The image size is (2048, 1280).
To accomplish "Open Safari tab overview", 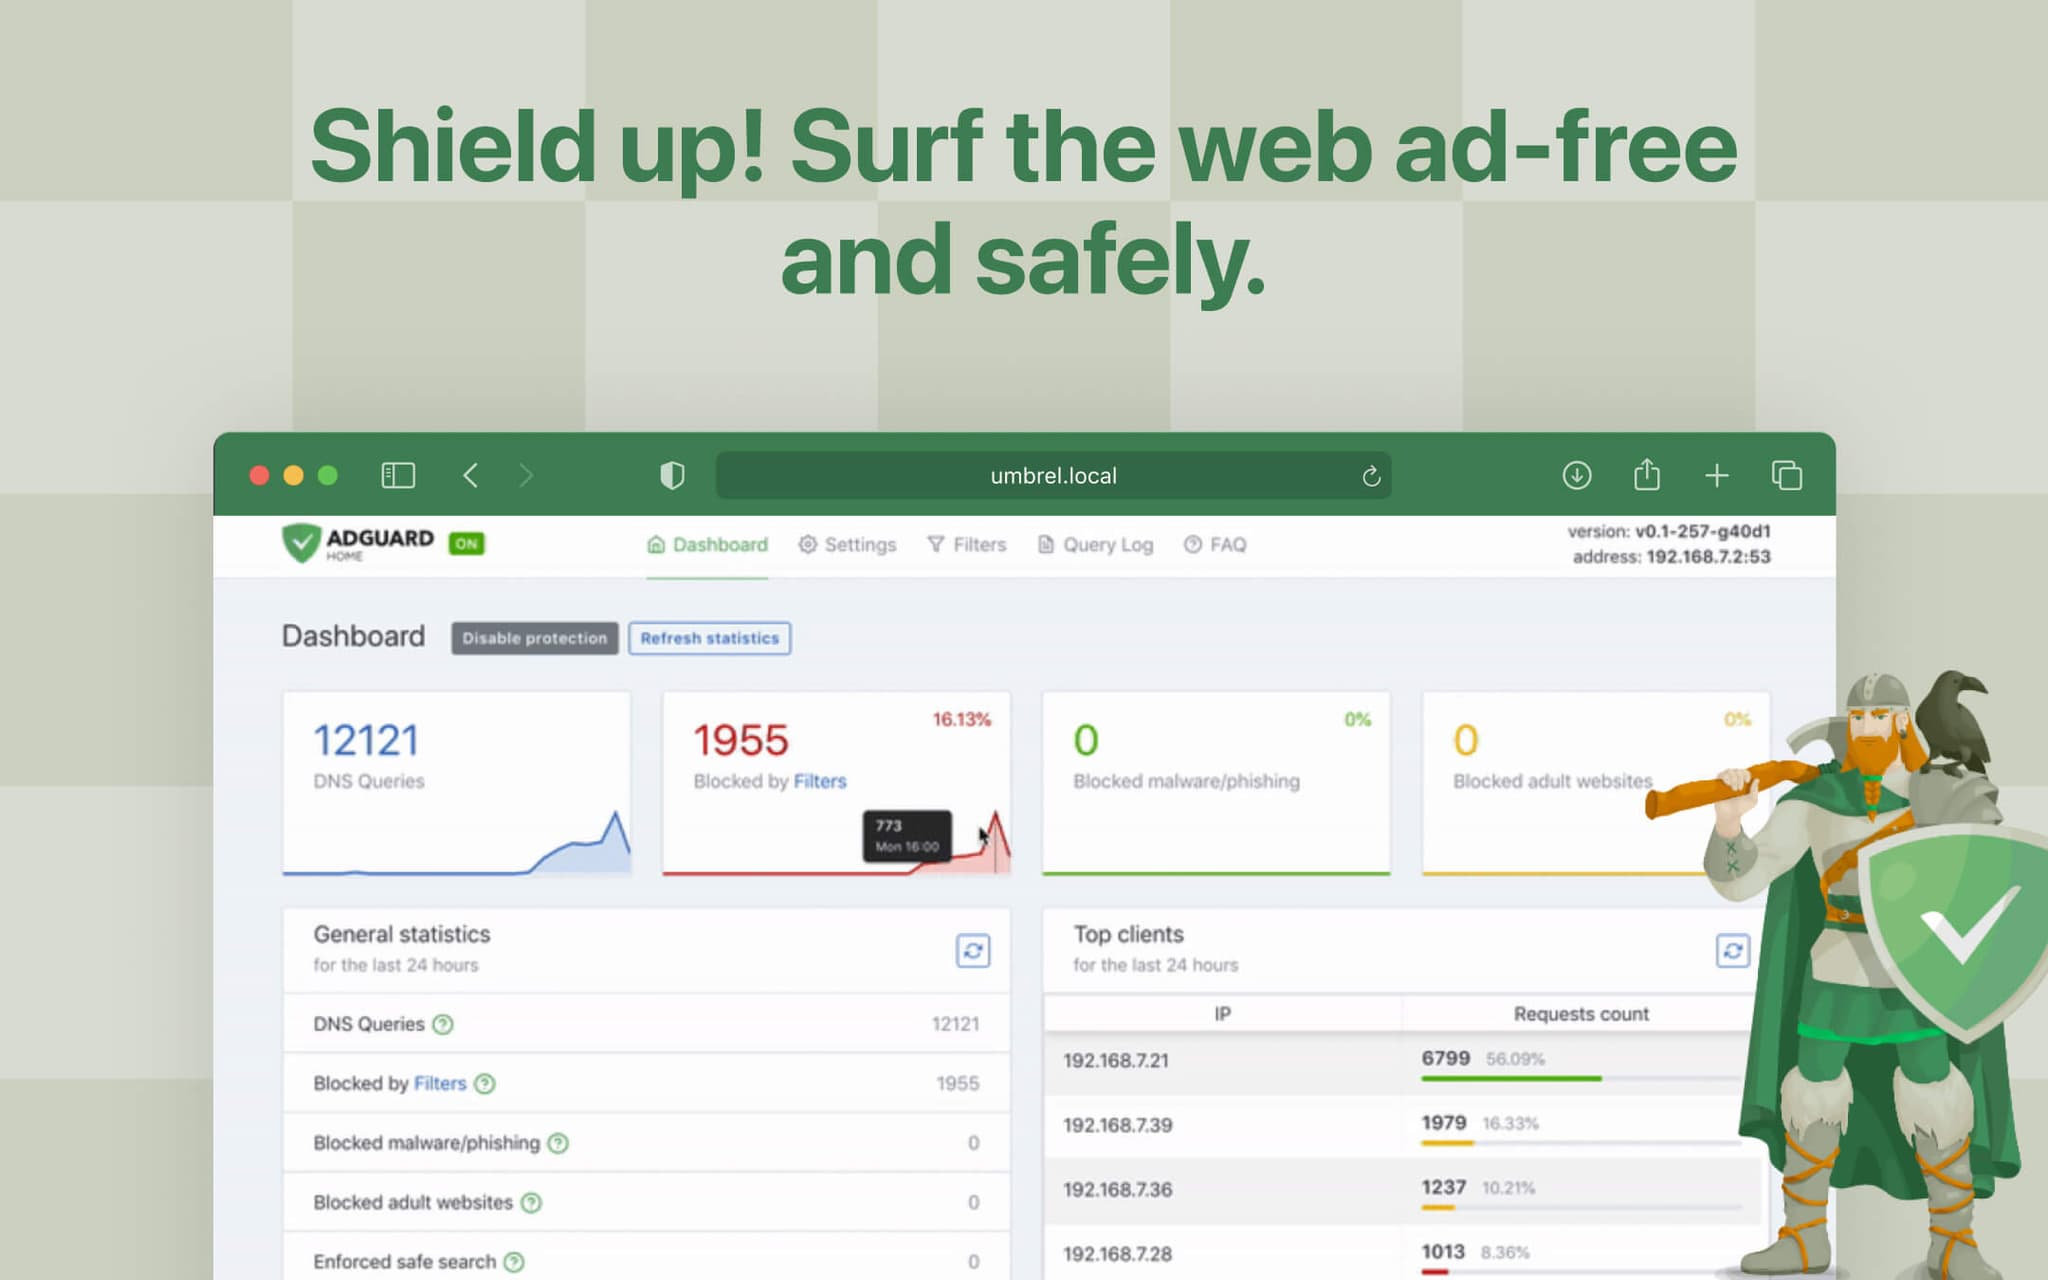I will 1787,476.
